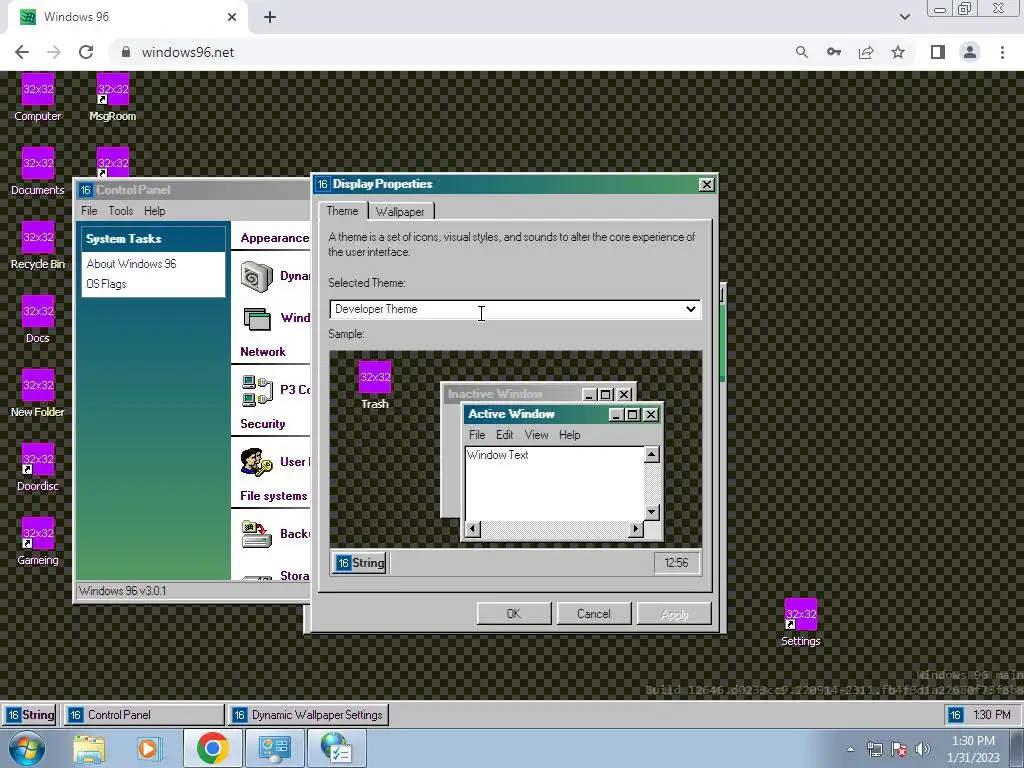The width and height of the screenshot is (1024, 768).
Task: Select the Documents desktop icon
Action: click(38, 172)
